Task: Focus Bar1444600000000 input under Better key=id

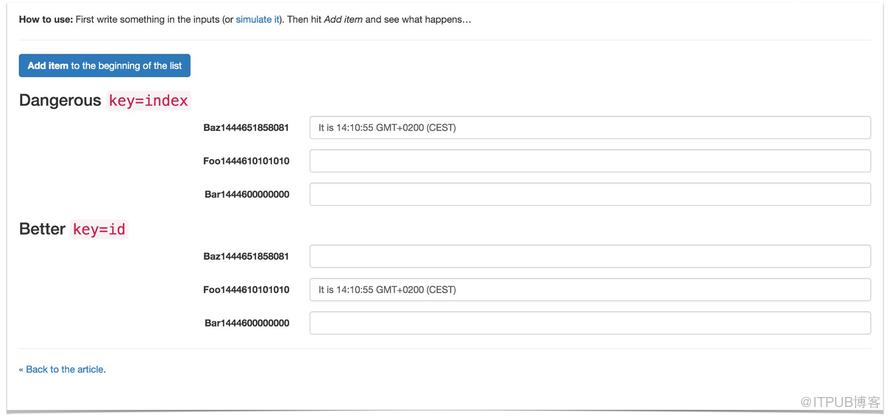Action: pyautogui.click(x=590, y=323)
